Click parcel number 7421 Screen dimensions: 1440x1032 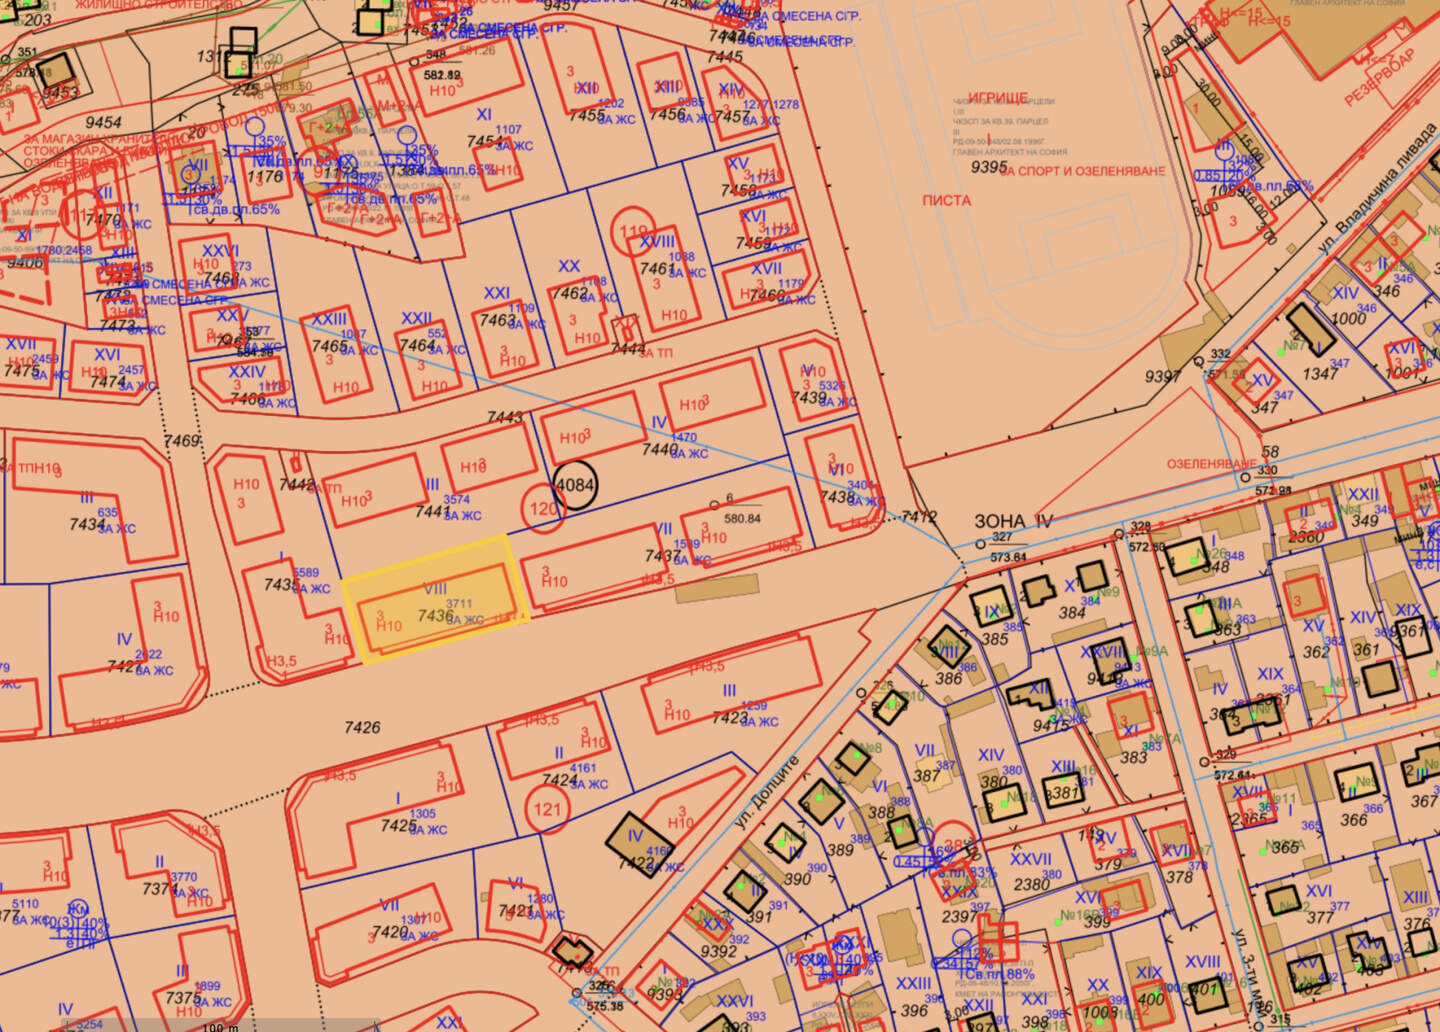517,911
